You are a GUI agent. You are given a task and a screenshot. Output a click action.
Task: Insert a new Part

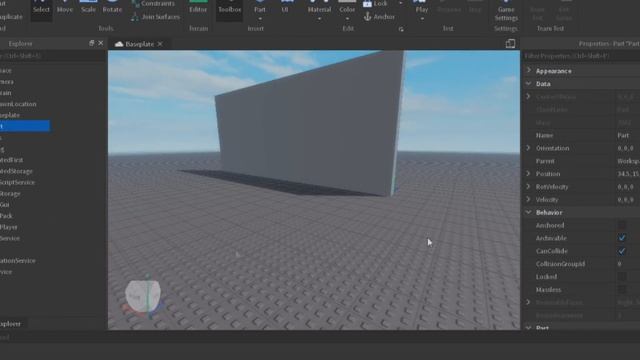coord(260,7)
